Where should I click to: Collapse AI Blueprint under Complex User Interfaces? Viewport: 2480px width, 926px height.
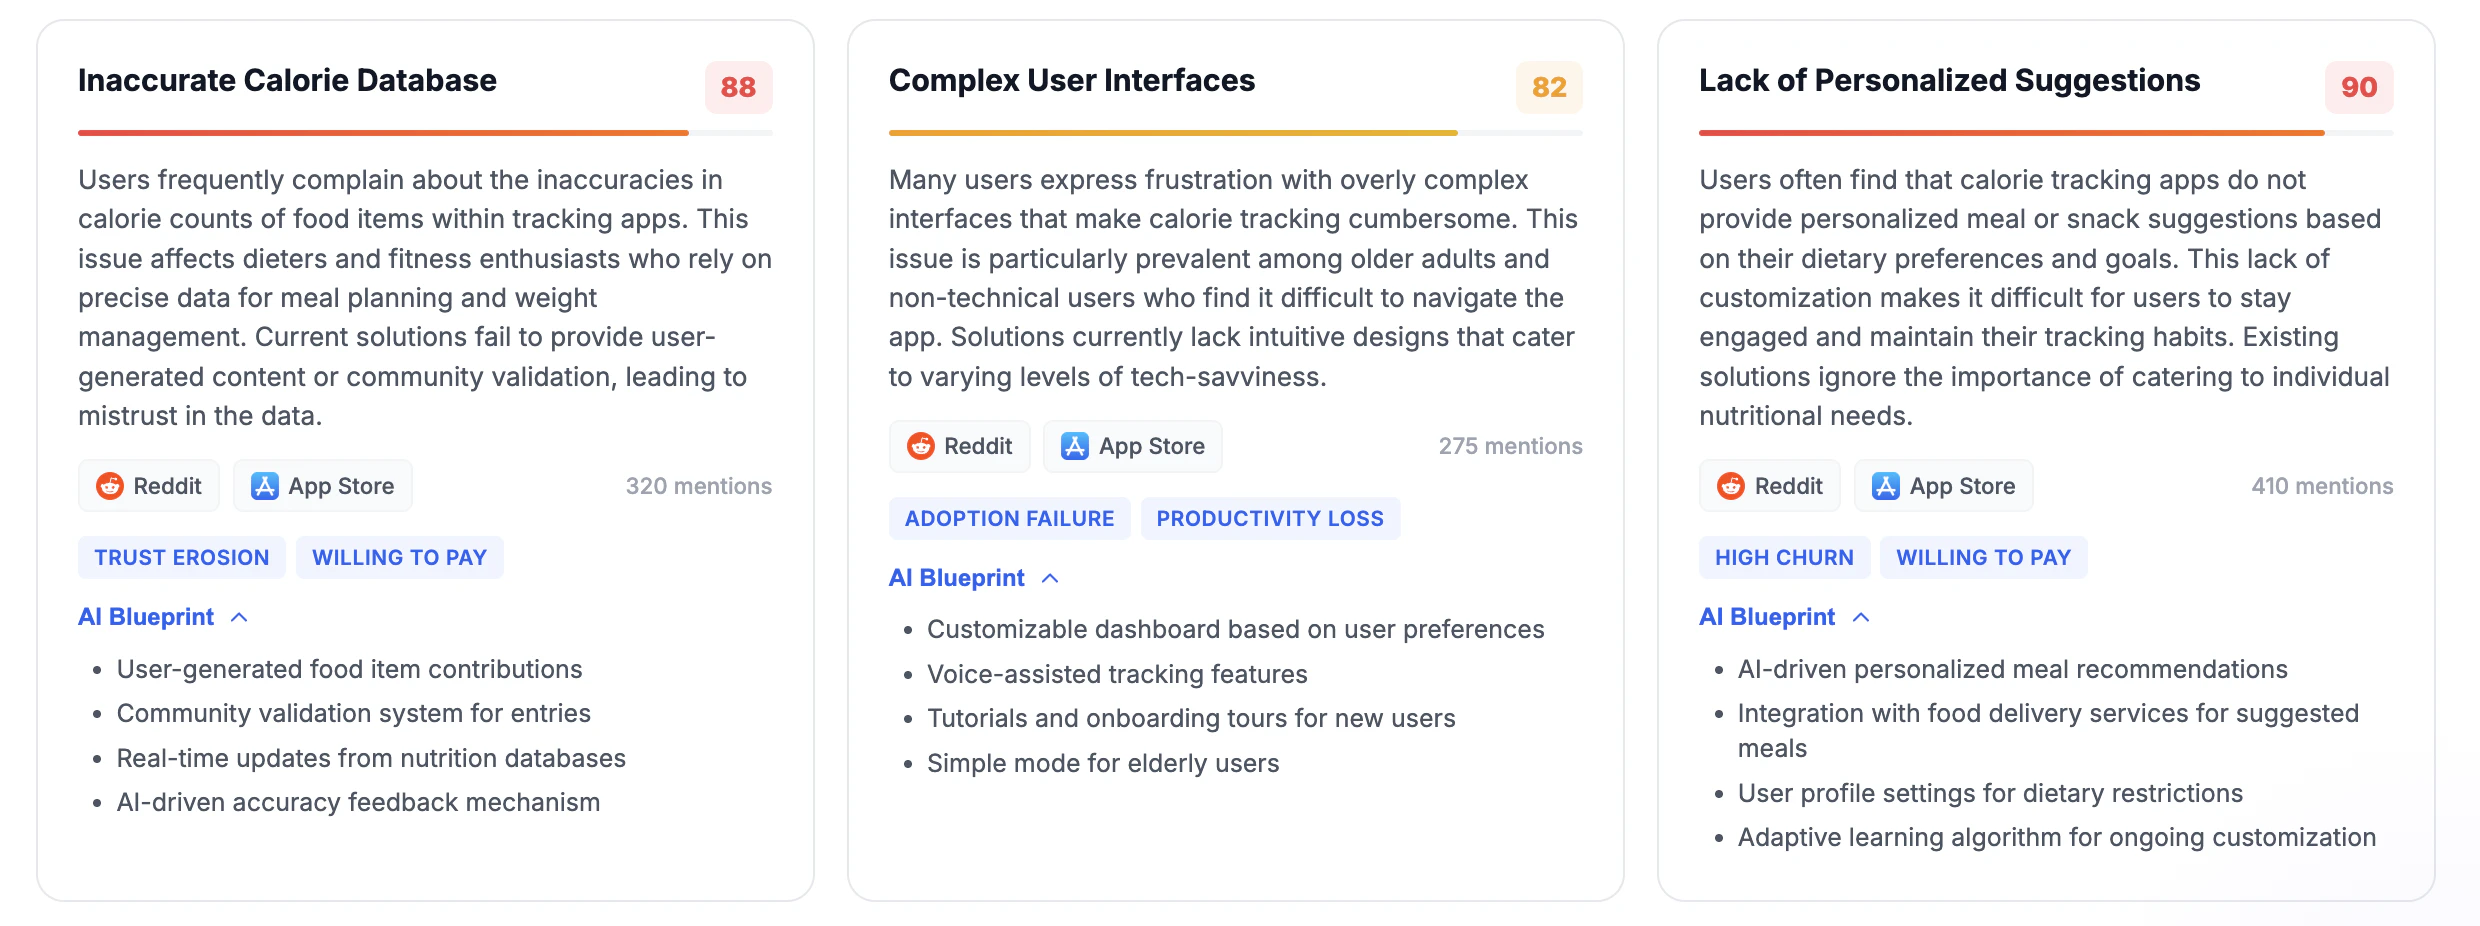pos(1050,578)
